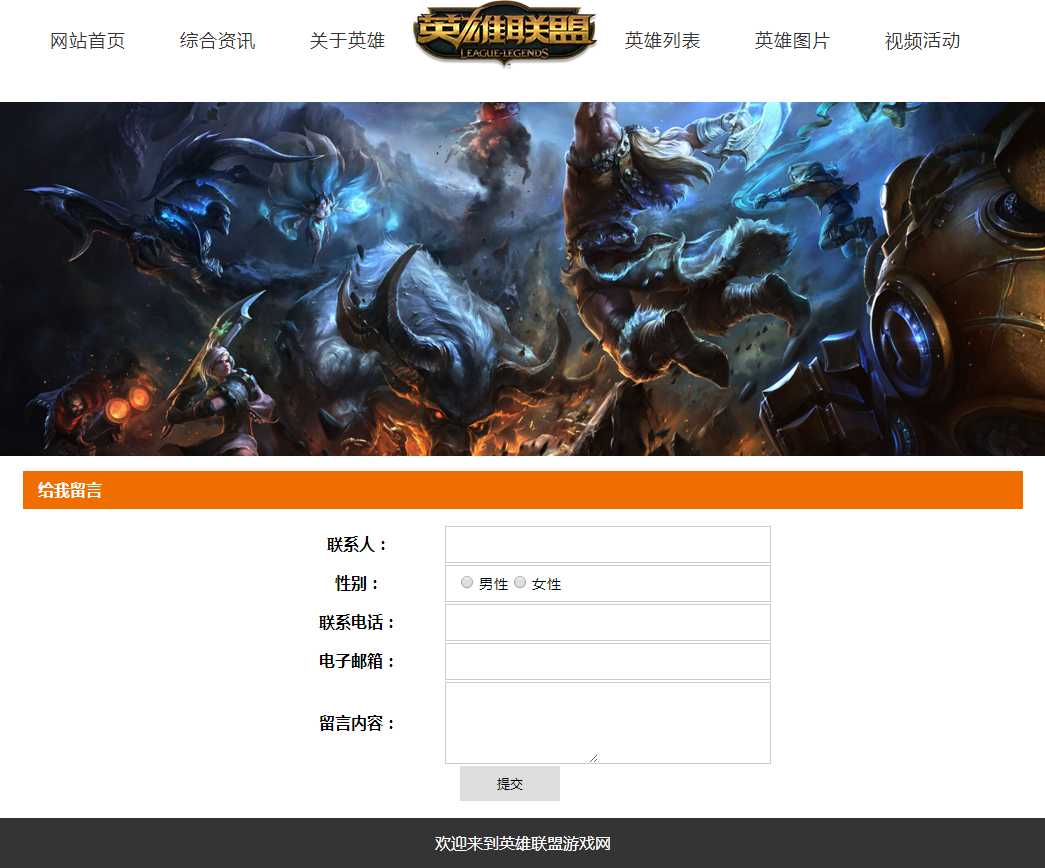1045x868 pixels.
Task: Click the 提交 submit button
Action: 510,784
